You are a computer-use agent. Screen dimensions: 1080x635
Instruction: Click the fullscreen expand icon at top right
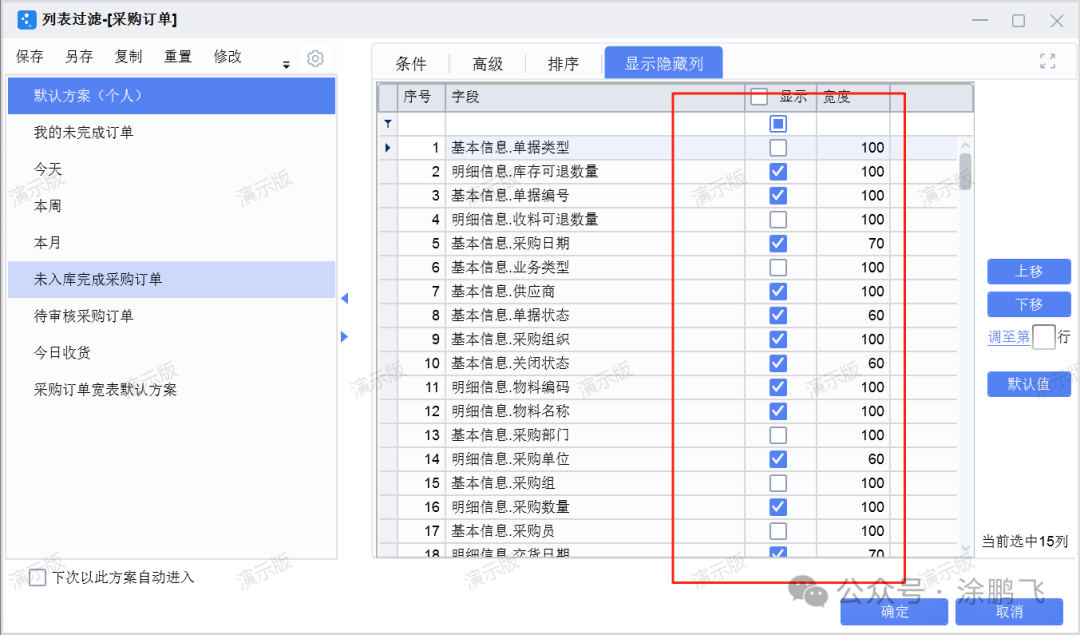(x=1047, y=61)
